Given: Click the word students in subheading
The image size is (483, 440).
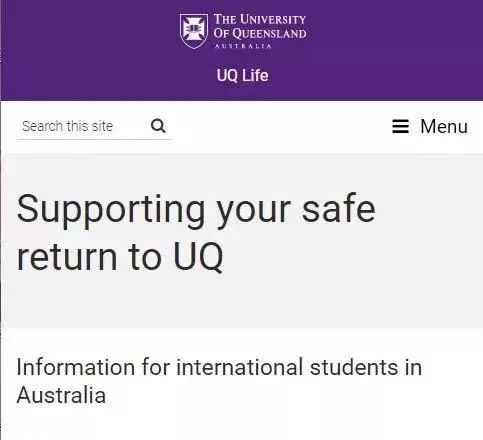Looking at the screenshot, I should coord(354,367).
